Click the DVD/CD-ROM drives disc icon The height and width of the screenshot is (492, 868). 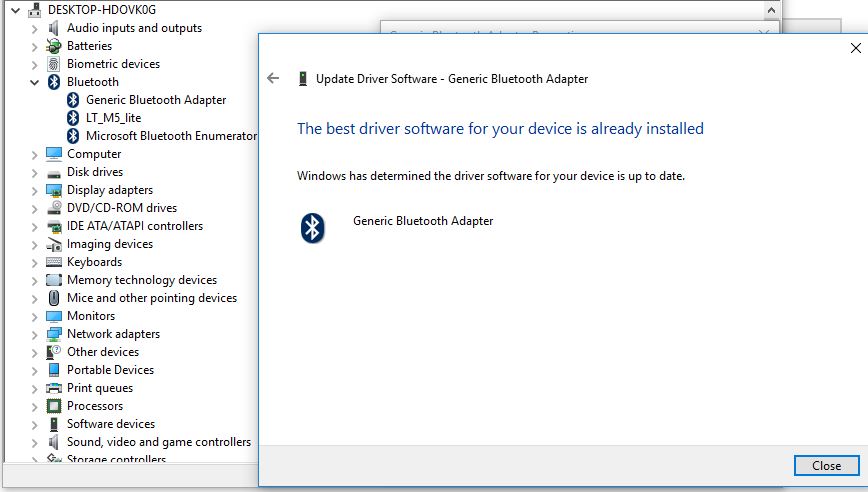pos(54,208)
